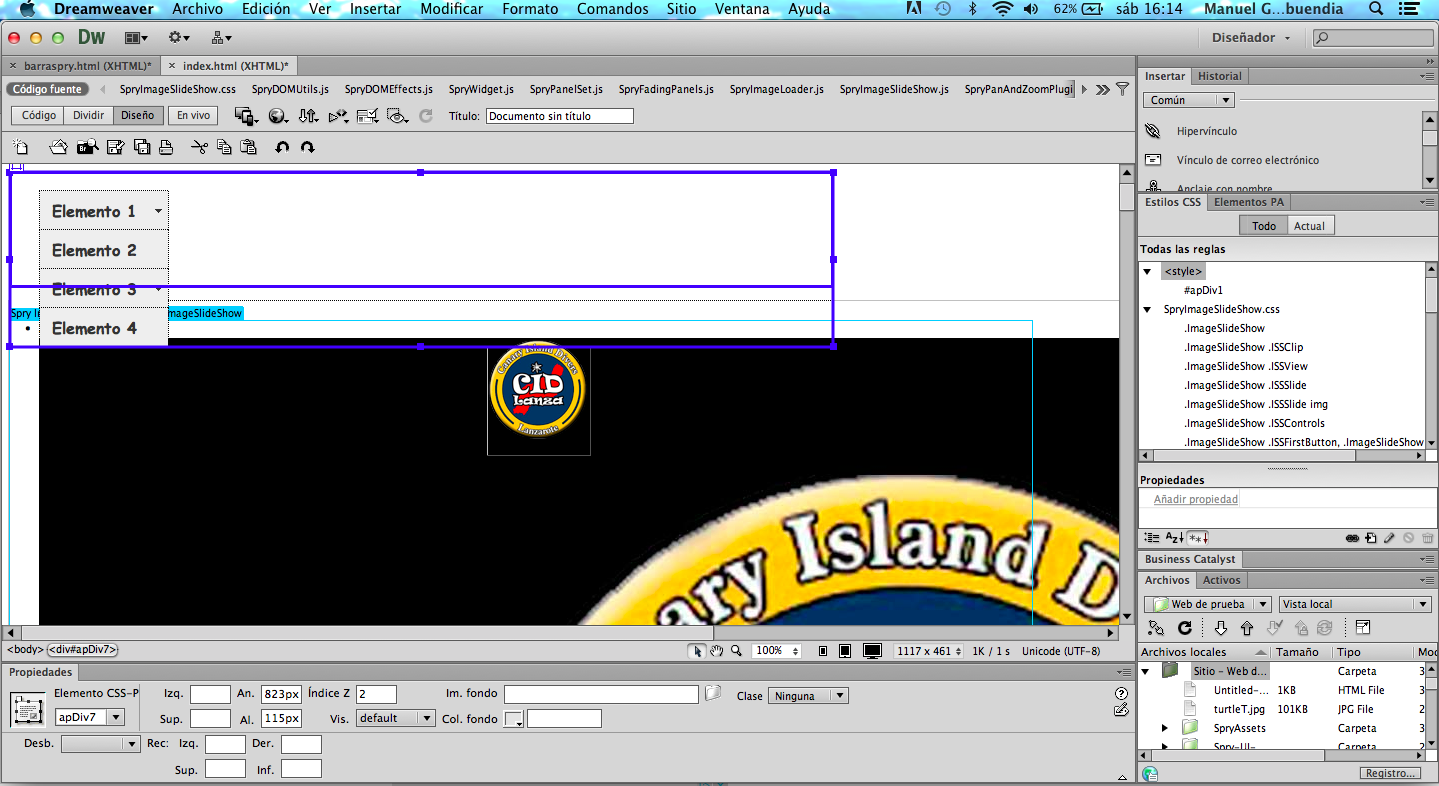This screenshot has height=786, width=1439.
Task: Open the Vis. visibility dropdown
Action: 396,718
